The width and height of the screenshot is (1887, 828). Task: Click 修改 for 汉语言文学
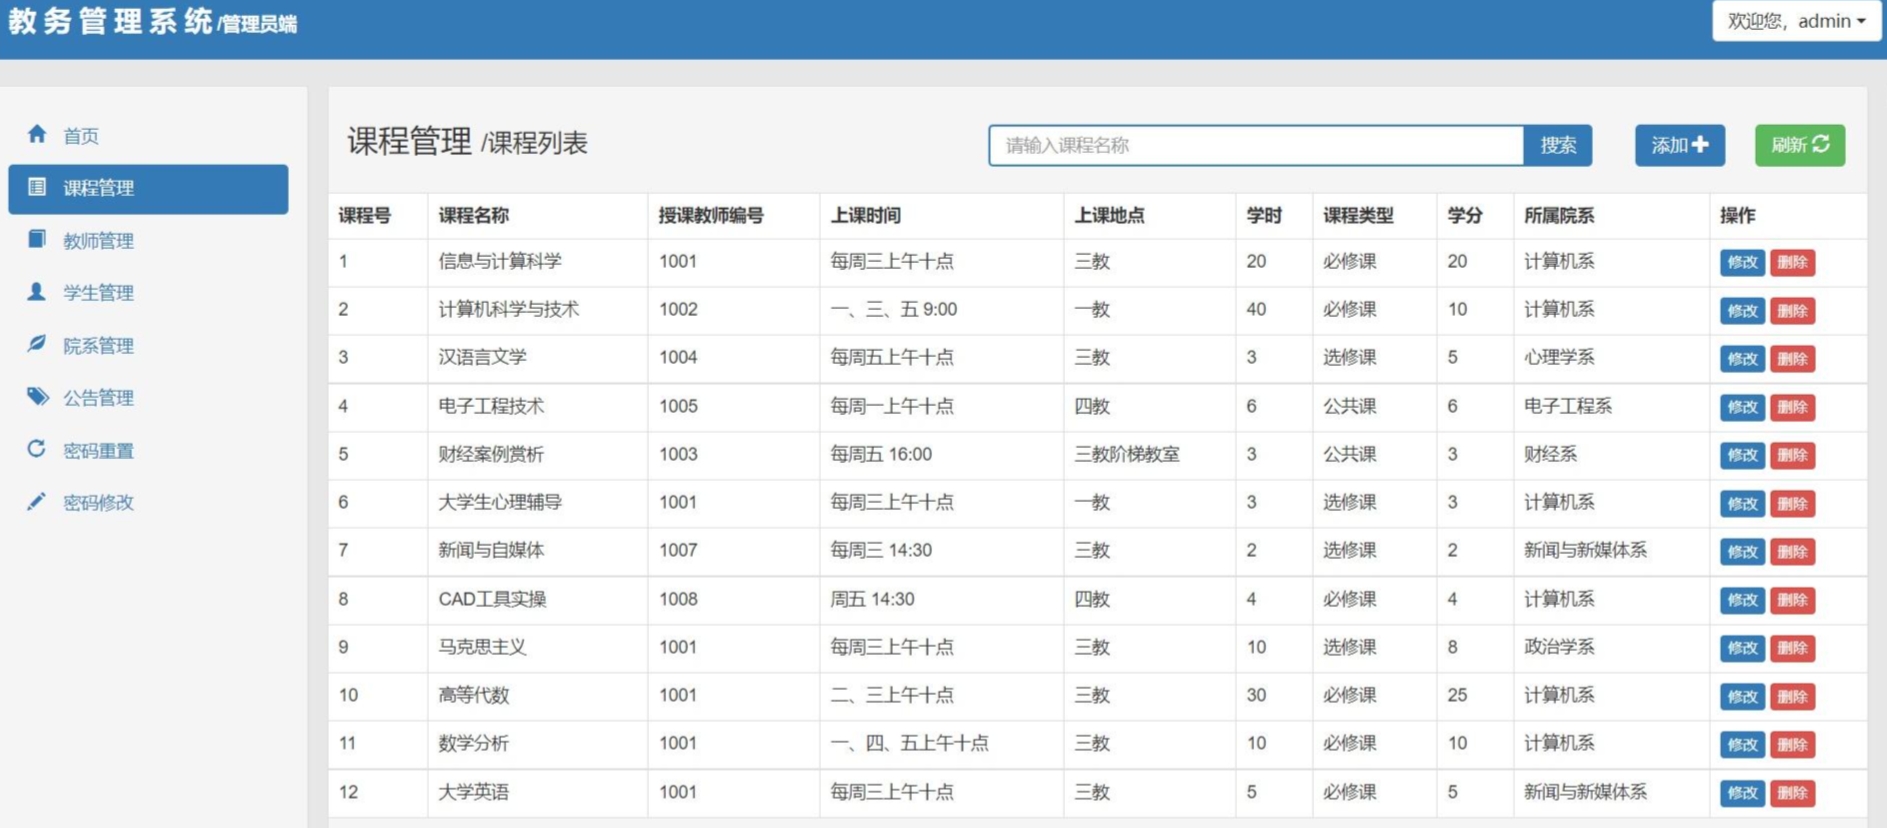[x=1742, y=358]
